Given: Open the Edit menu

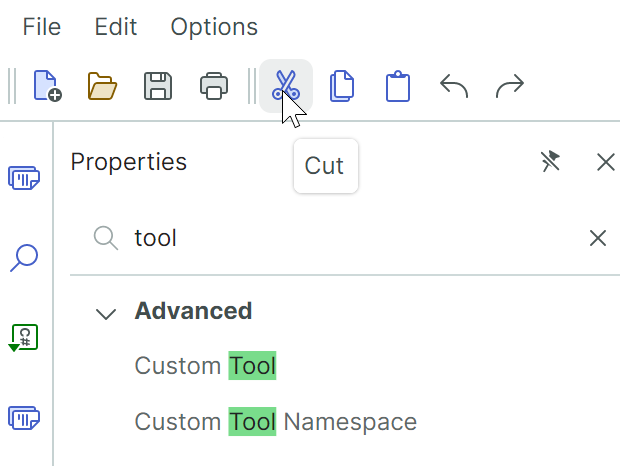Looking at the screenshot, I should [115, 27].
